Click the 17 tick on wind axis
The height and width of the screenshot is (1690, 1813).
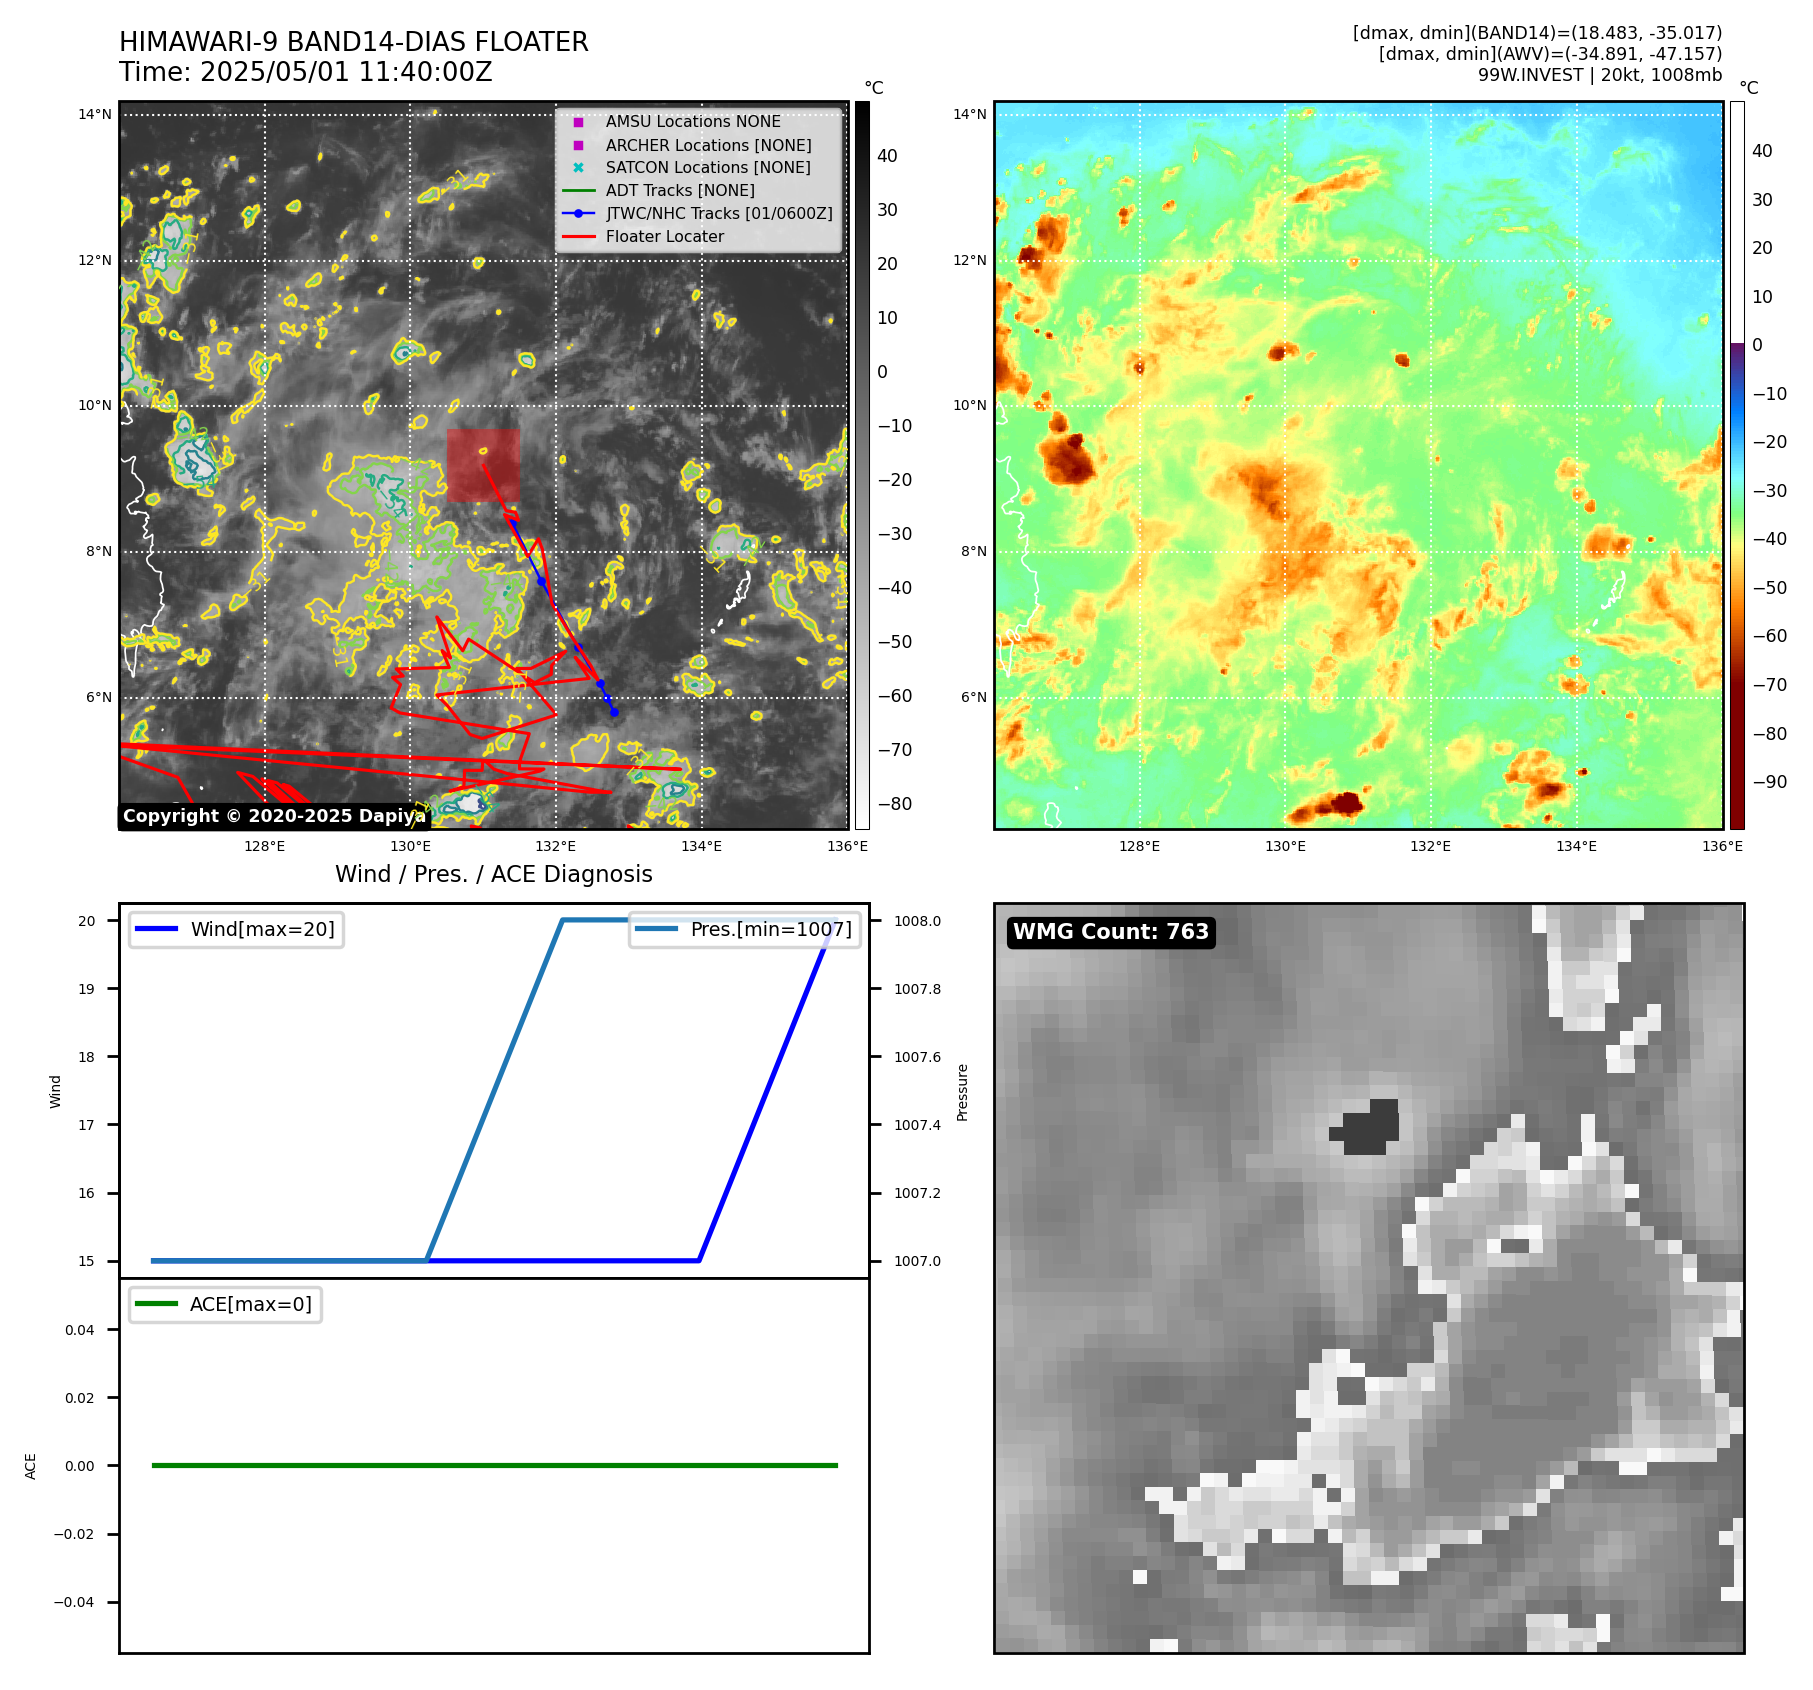click(87, 1125)
